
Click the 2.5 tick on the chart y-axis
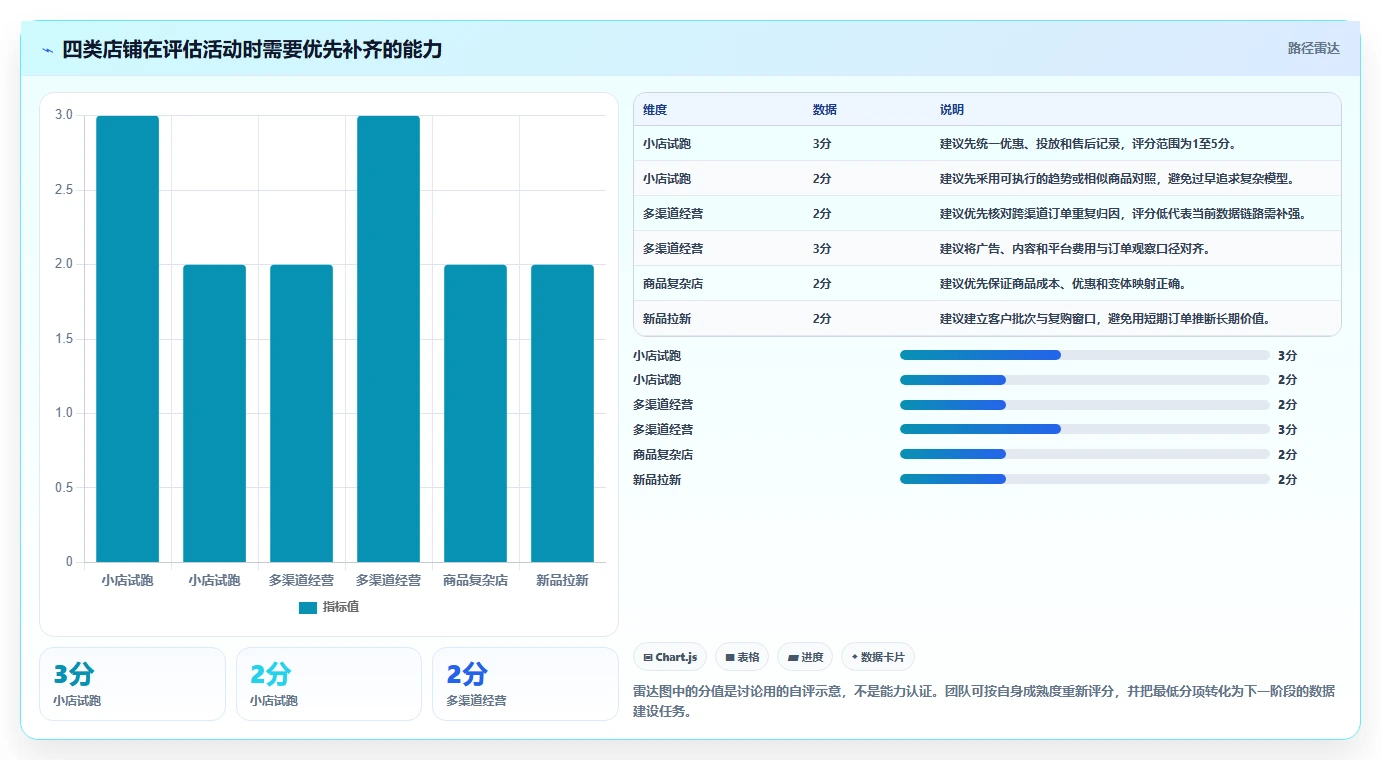[x=64, y=190]
